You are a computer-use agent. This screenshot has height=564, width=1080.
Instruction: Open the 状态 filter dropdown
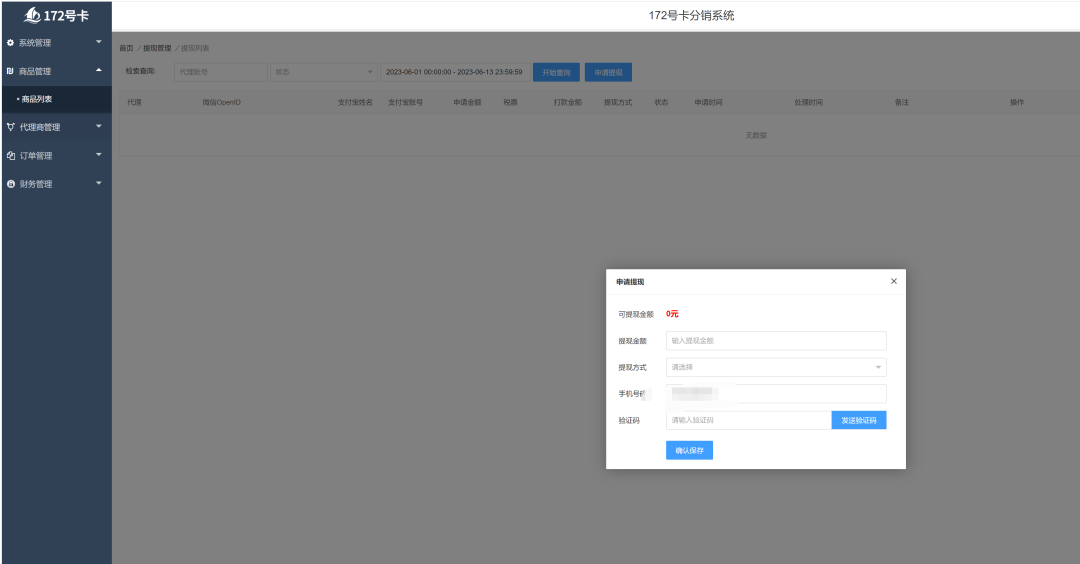323,72
